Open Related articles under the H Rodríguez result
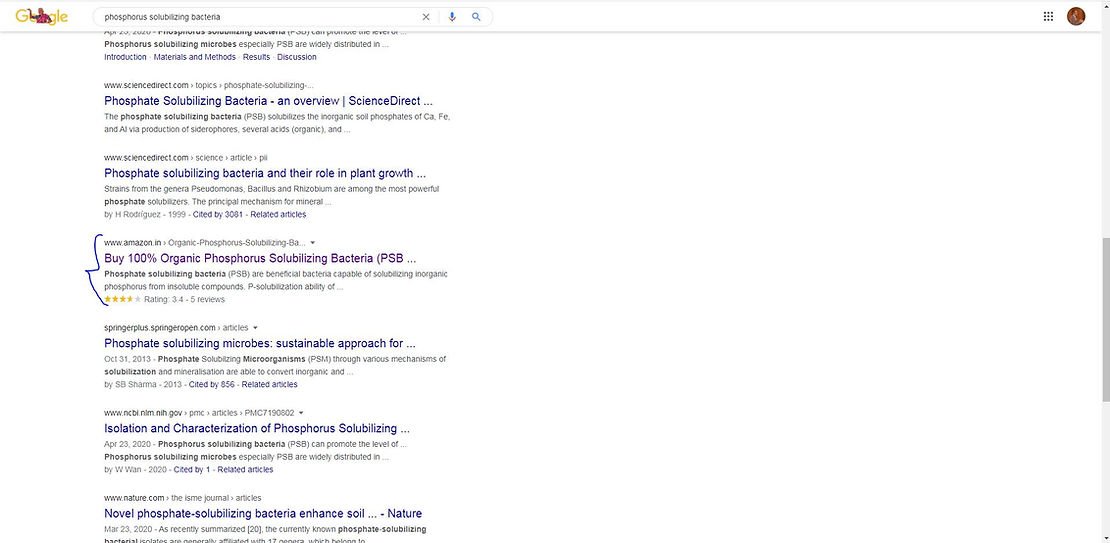 click(x=278, y=214)
